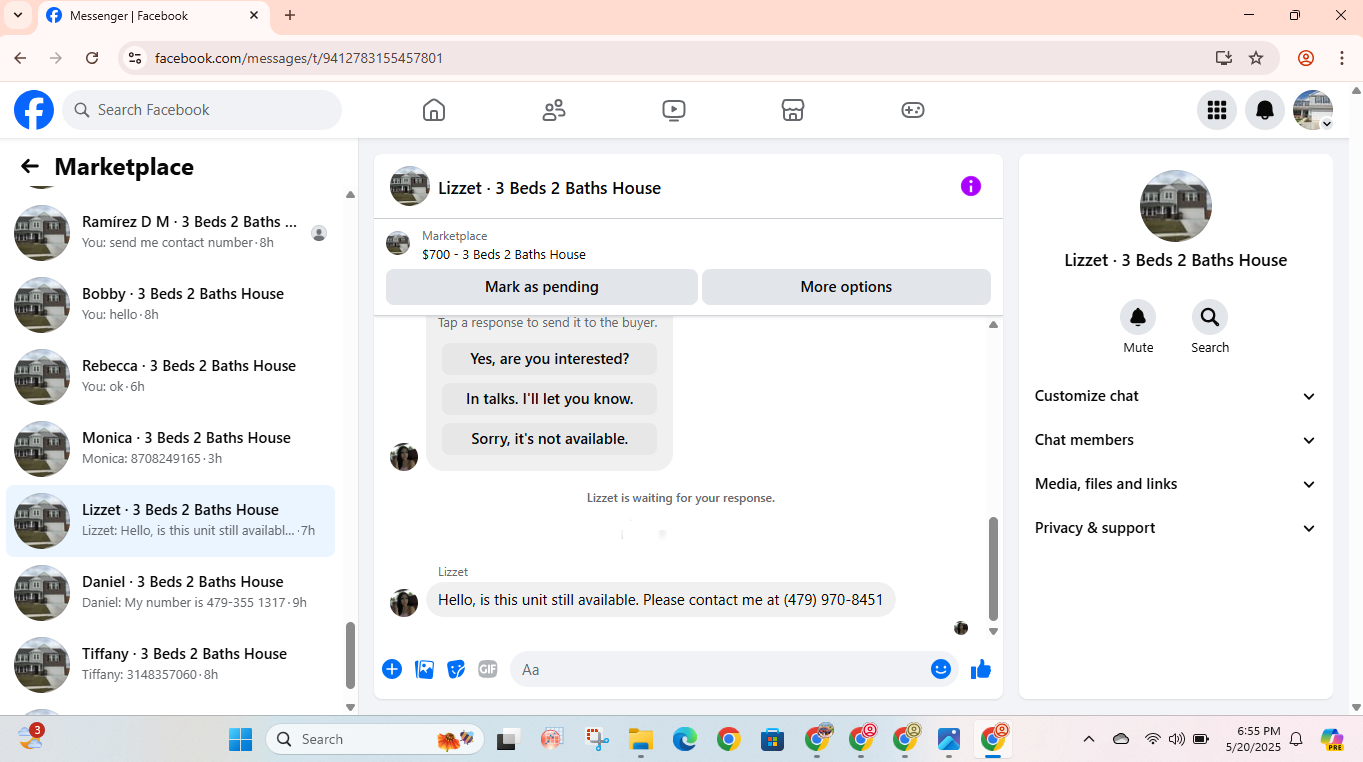The image size is (1363, 762).
Task: Click Mark as pending button
Action: 542,287
